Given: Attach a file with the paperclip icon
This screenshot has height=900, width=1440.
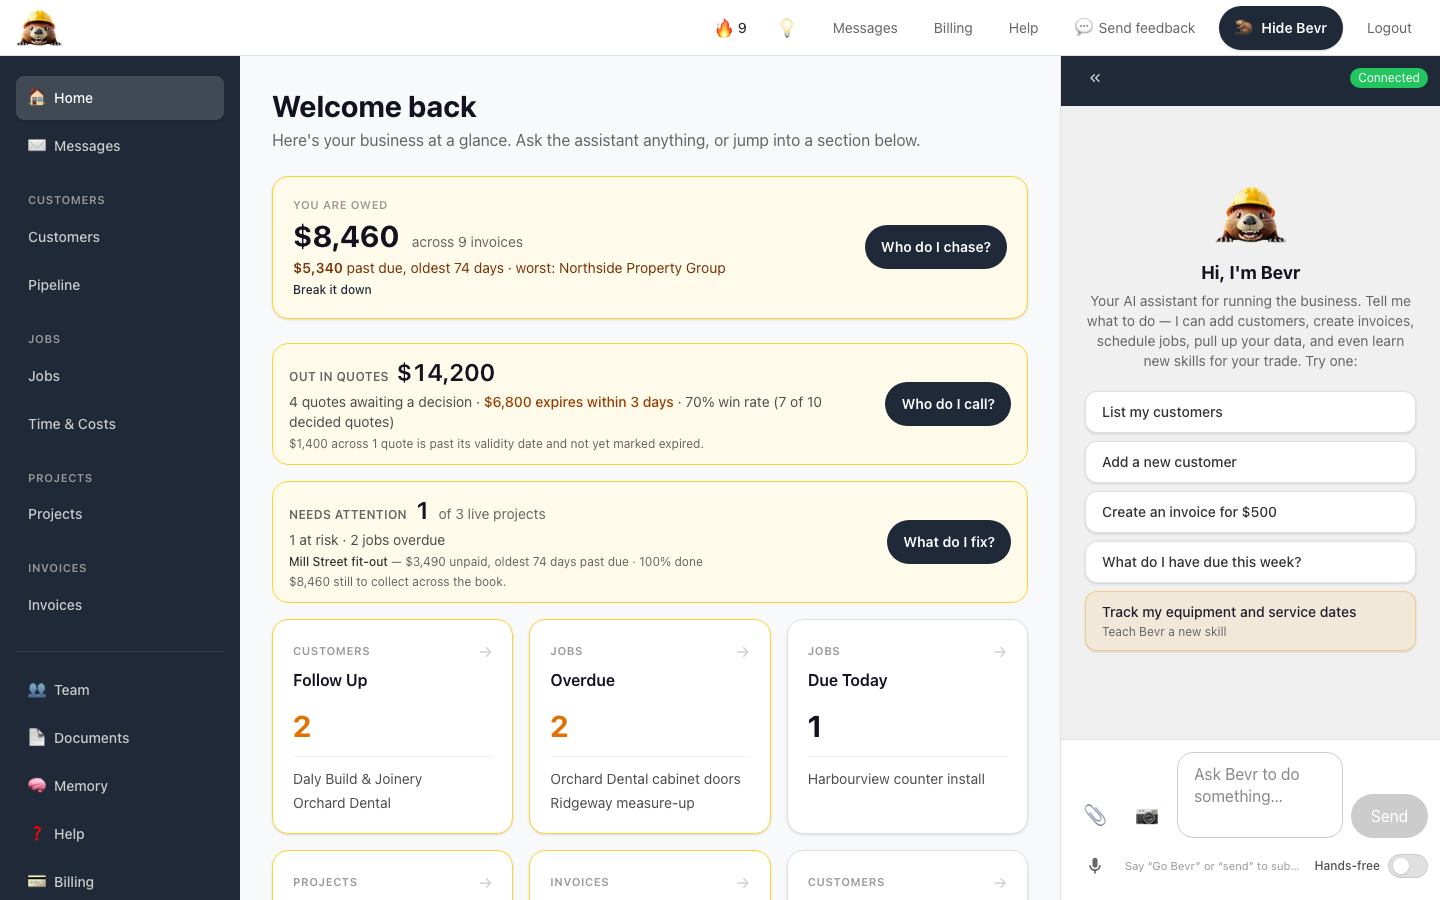Looking at the screenshot, I should 1095,816.
